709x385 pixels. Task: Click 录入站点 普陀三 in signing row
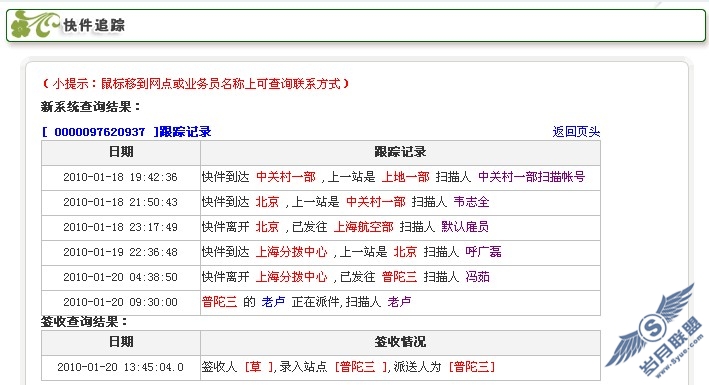point(358,366)
